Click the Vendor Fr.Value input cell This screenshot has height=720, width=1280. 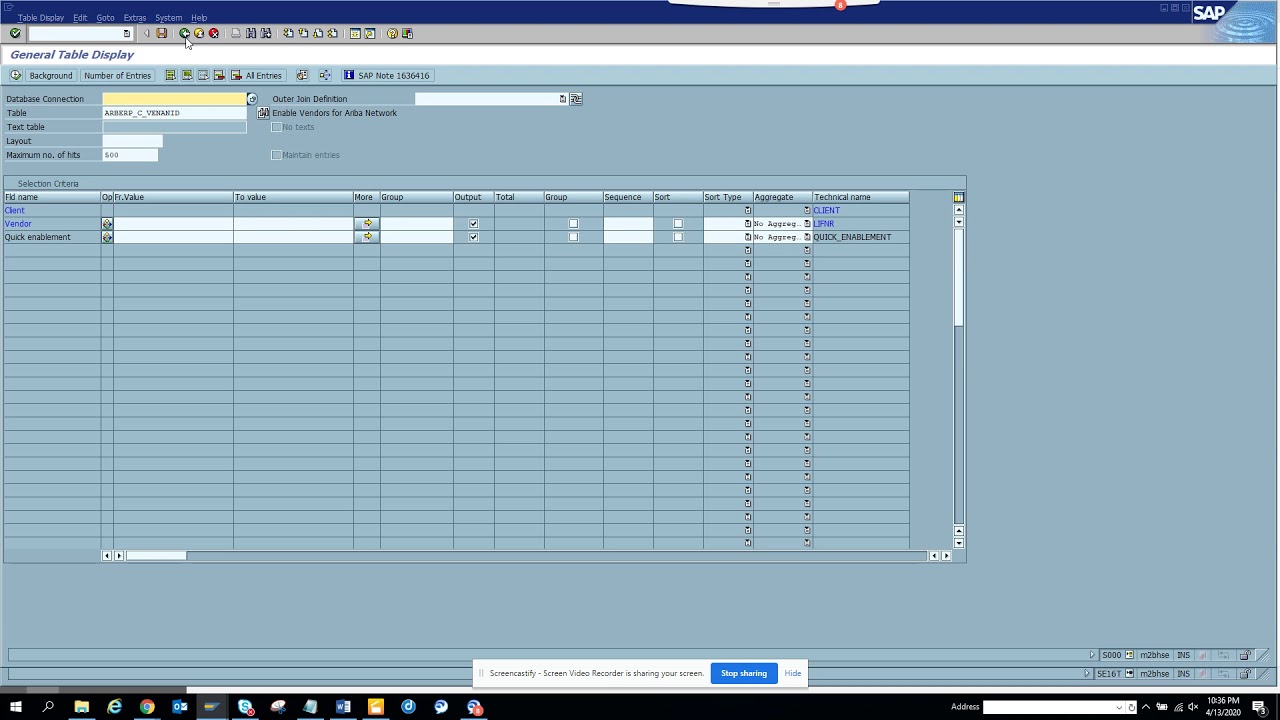coord(173,224)
